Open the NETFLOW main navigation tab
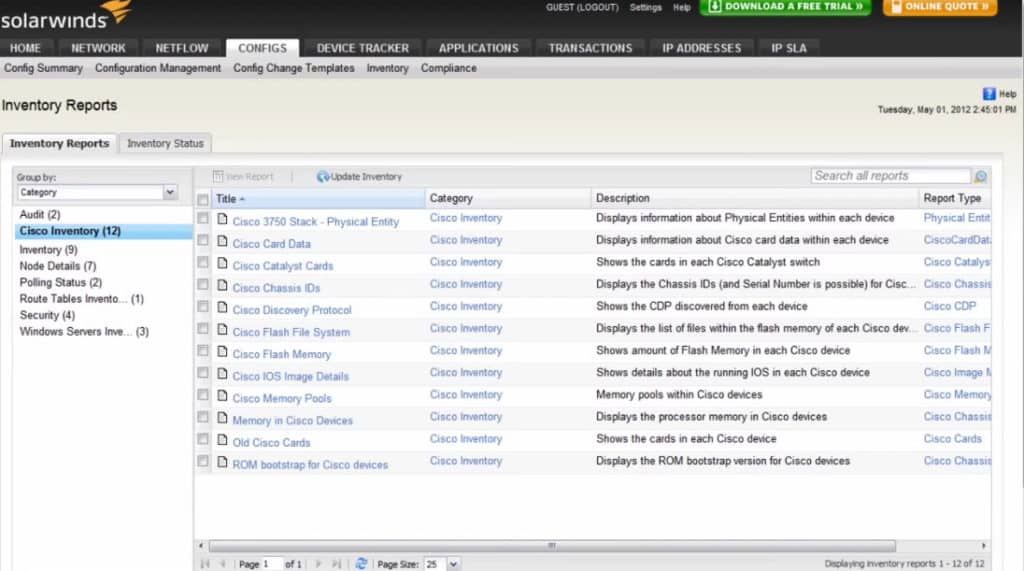Viewport: 1024px width, 571px height. pos(182,48)
